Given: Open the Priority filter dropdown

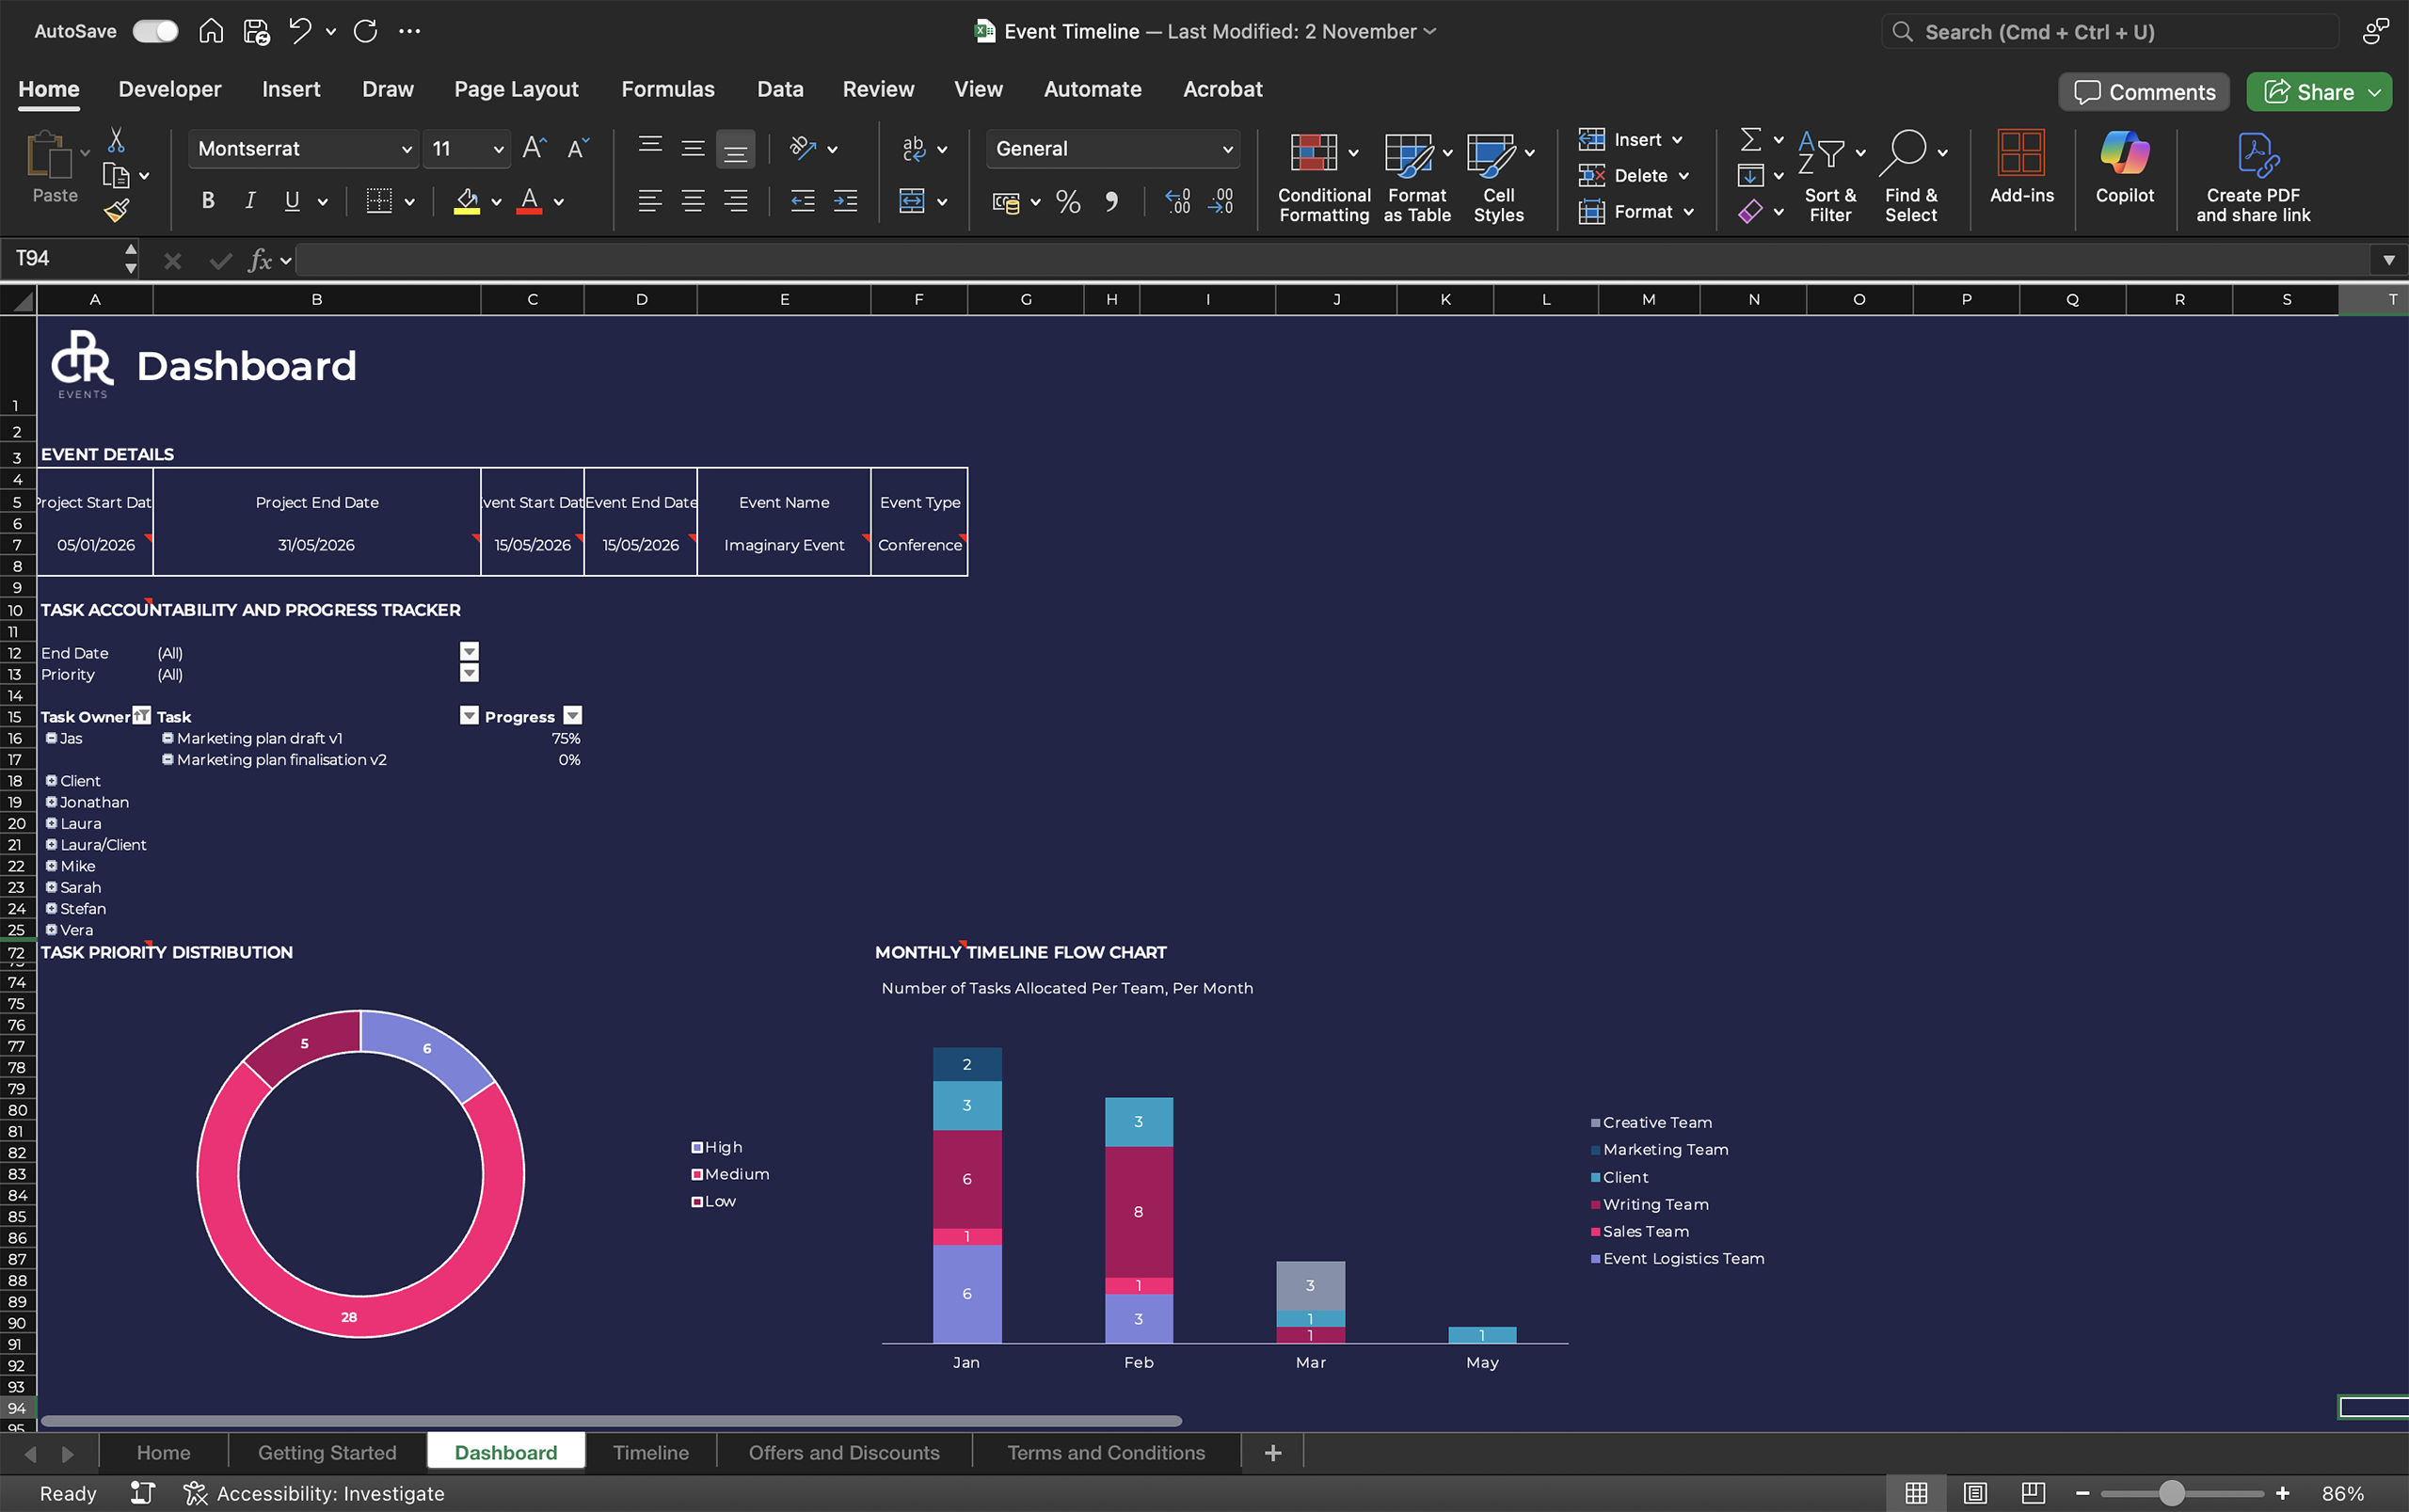Looking at the screenshot, I should 469,674.
